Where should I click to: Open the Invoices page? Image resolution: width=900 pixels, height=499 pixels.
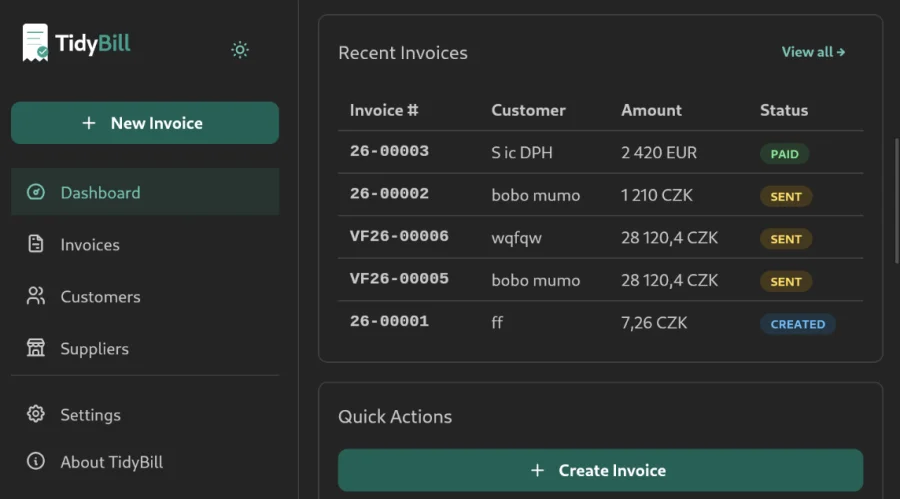(x=145, y=245)
